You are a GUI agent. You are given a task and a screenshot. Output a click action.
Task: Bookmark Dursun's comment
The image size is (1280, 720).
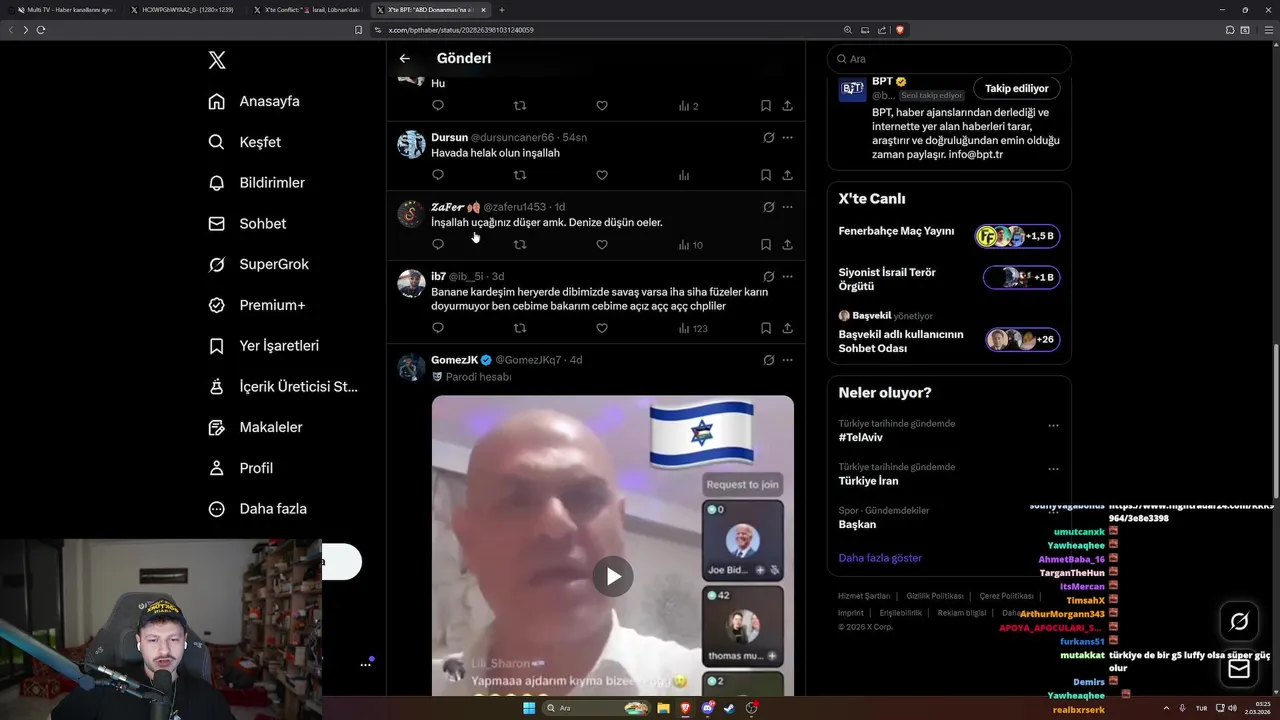[x=765, y=175]
